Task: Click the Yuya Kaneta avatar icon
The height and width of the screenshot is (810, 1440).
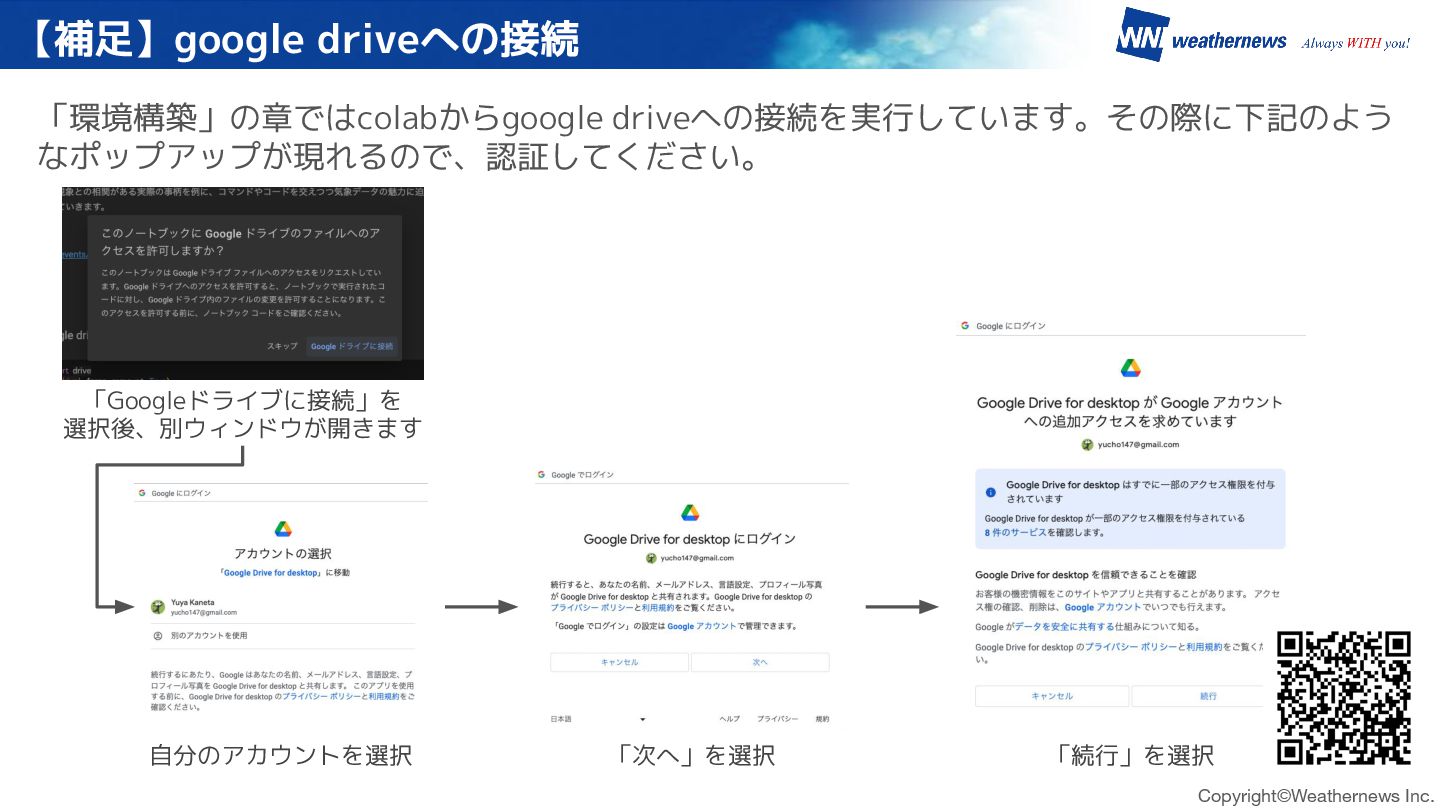Action: pos(158,607)
